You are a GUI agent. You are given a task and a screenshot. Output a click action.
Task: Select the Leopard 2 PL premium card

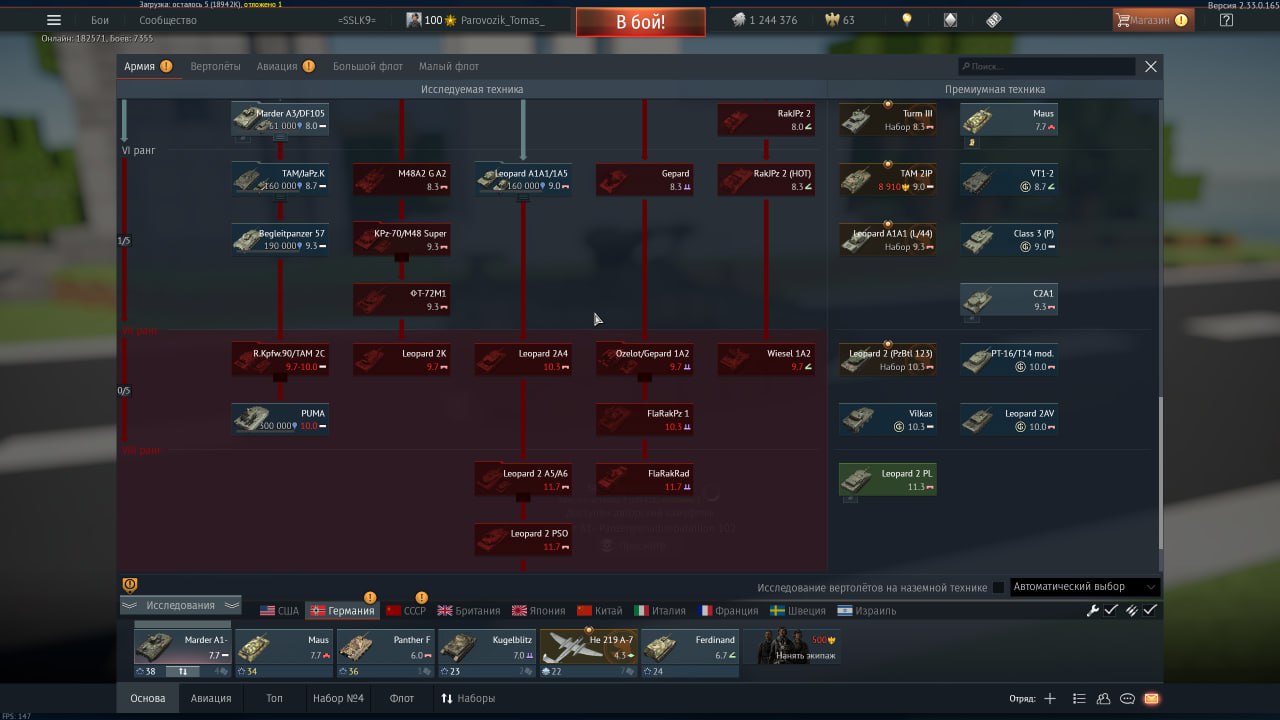pos(888,479)
